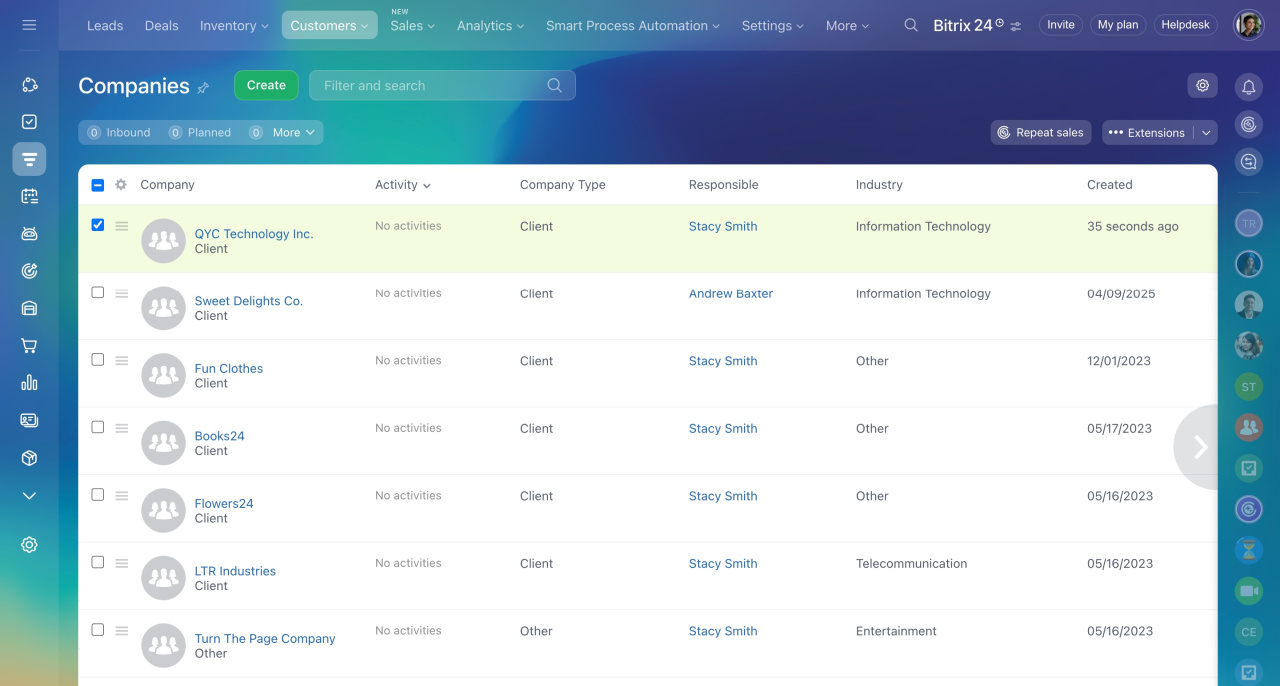The width and height of the screenshot is (1280, 686).
Task: Go to the Deals section
Action: (162, 26)
